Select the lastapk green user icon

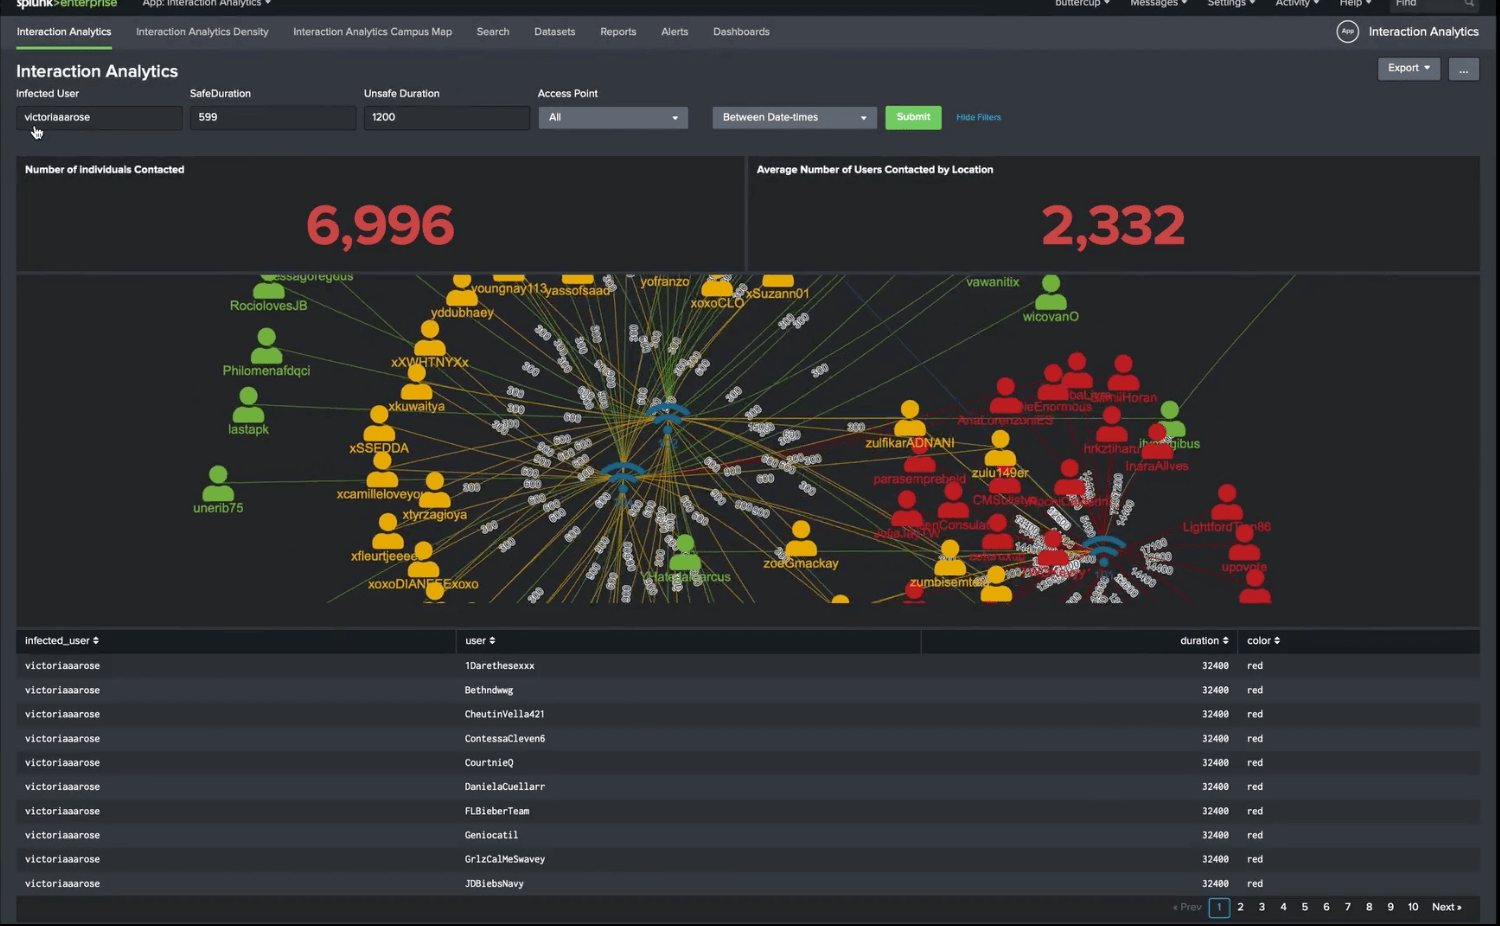248,405
